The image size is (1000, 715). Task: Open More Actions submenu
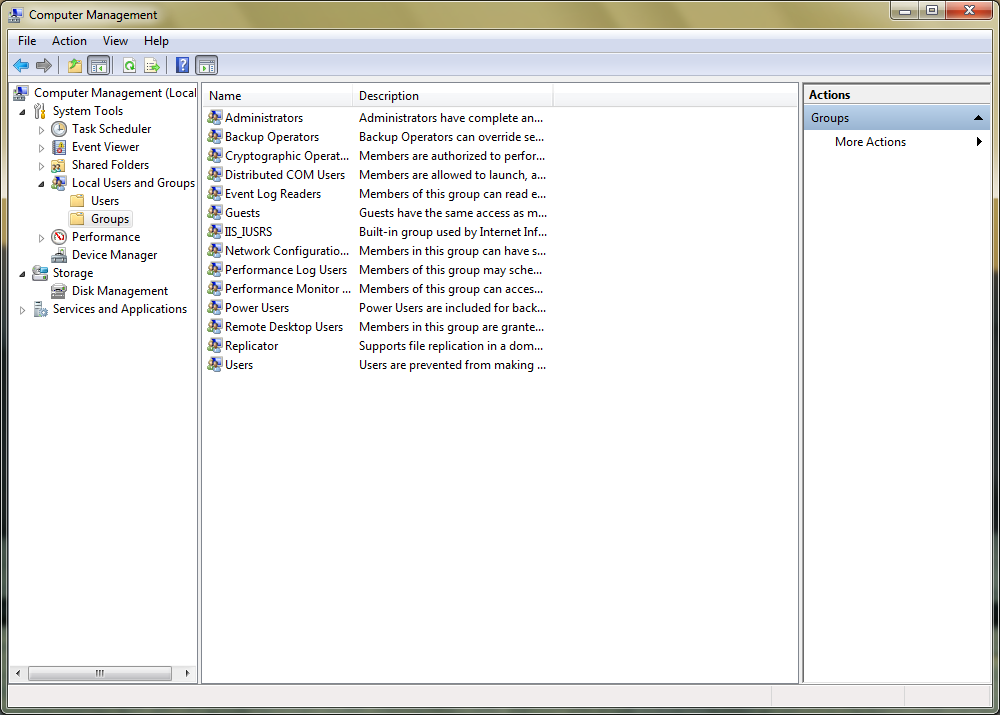pos(896,142)
